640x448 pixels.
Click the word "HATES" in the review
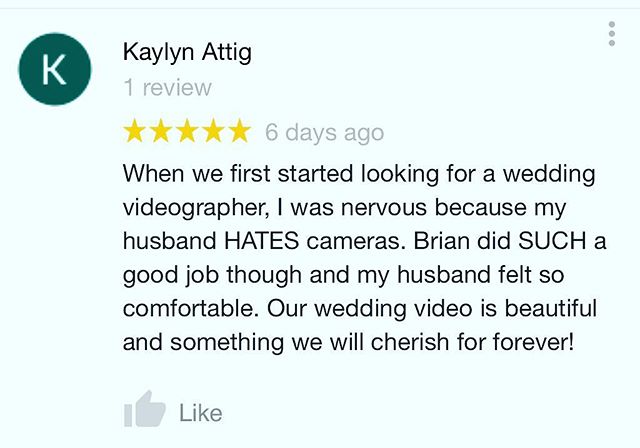pyautogui.click(x=262, y=241)
